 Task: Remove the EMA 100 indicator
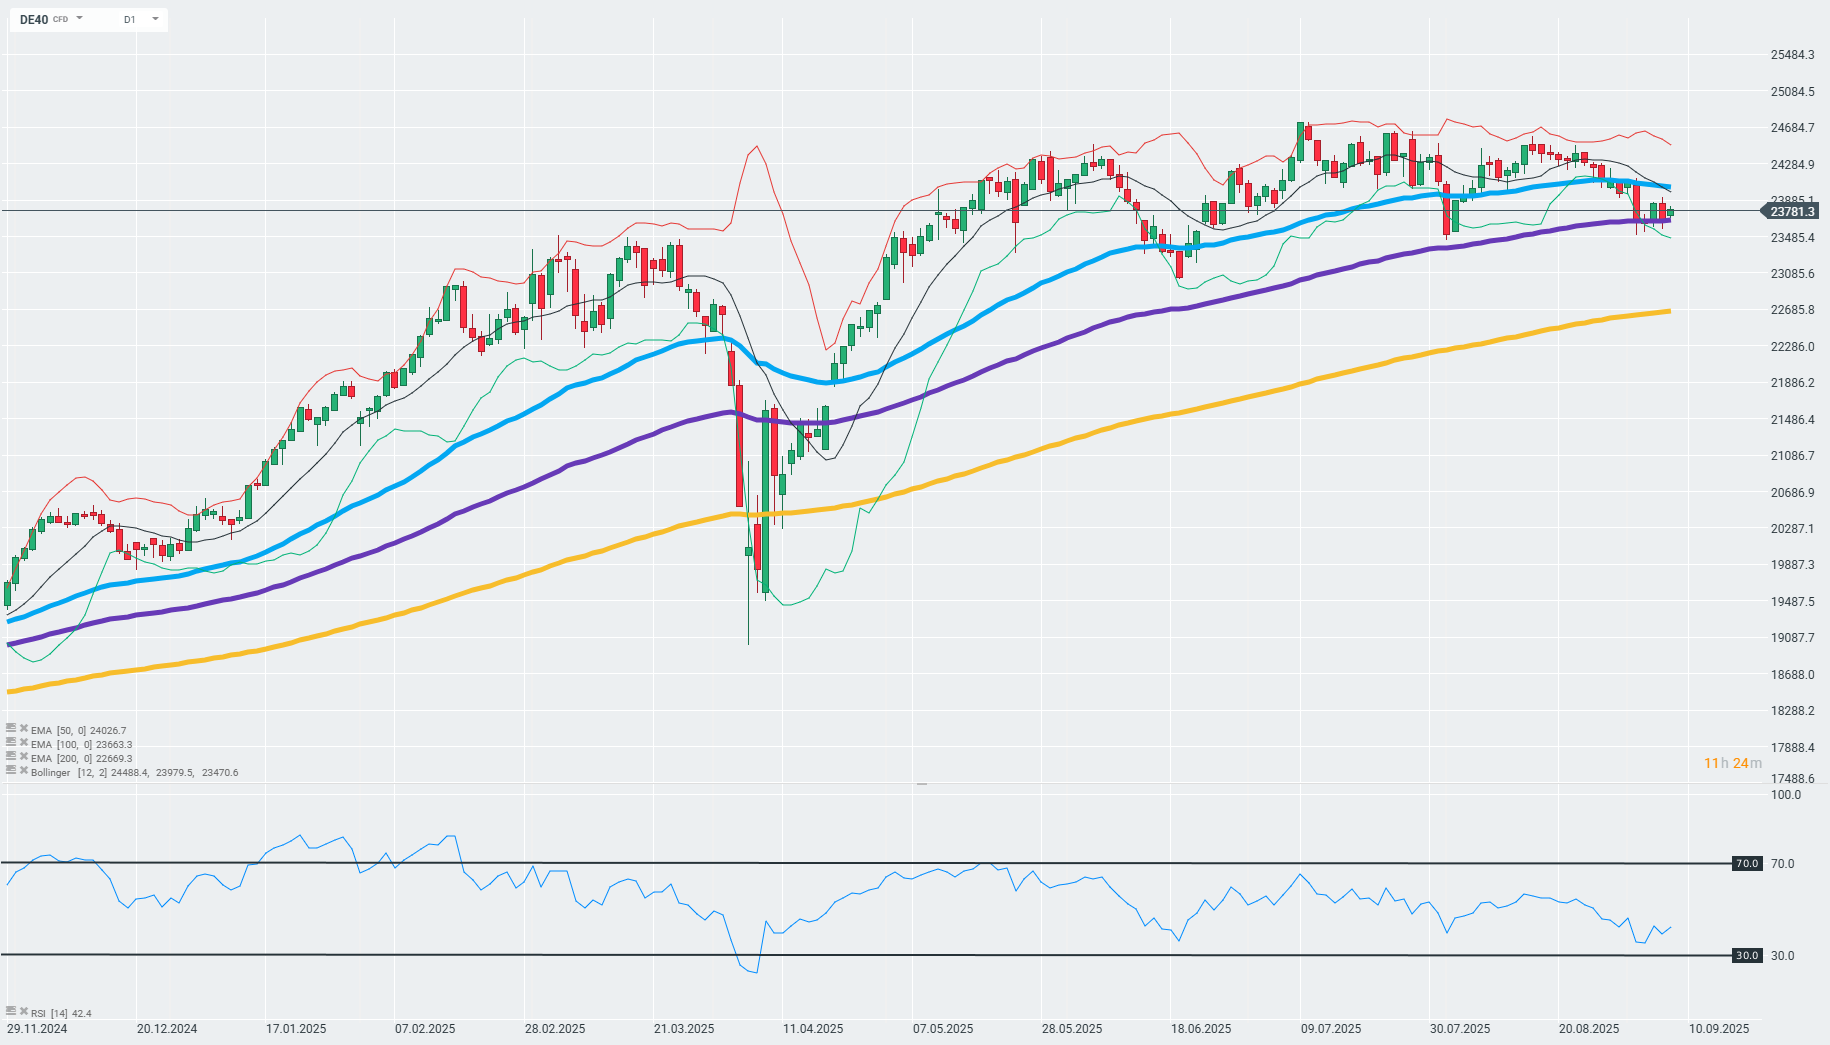23,743
